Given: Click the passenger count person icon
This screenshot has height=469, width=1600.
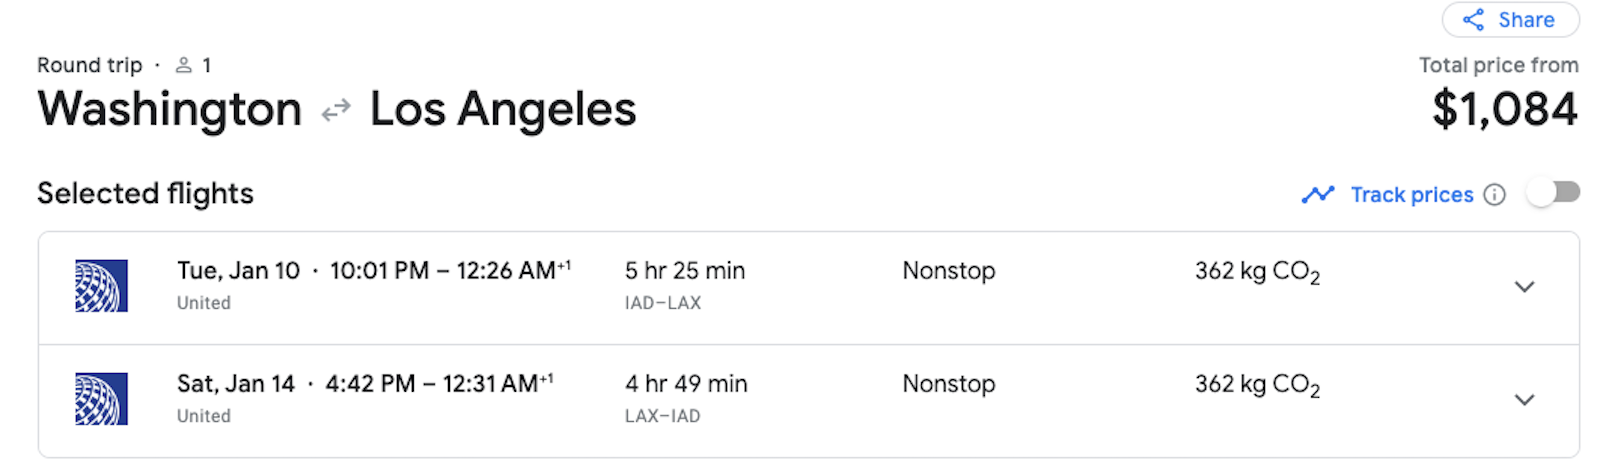Looking at the screenshot, I should tap(184, 65).
